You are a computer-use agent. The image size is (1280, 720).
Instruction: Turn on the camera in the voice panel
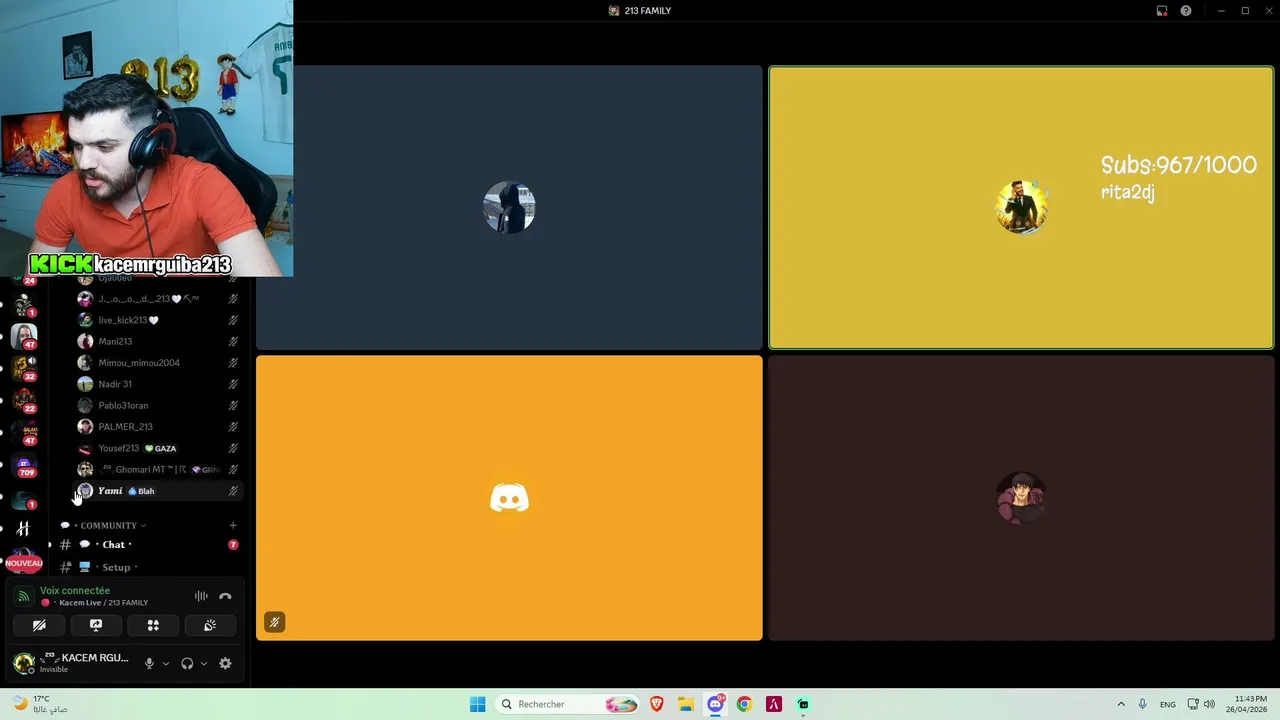point(39,625)
